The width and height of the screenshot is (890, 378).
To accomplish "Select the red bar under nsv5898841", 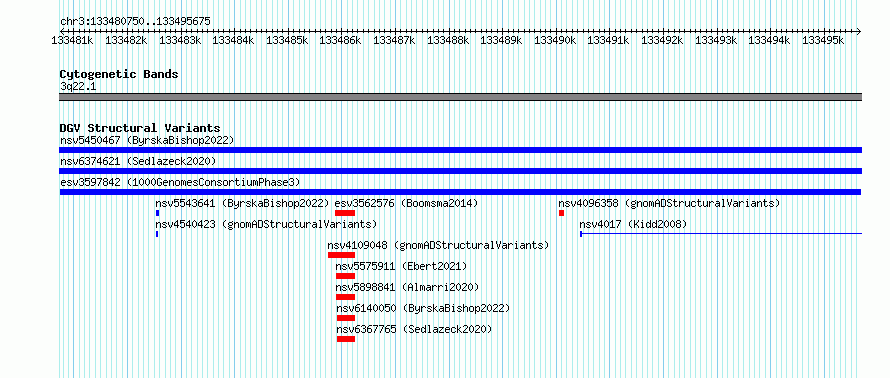I will (345, 297).
